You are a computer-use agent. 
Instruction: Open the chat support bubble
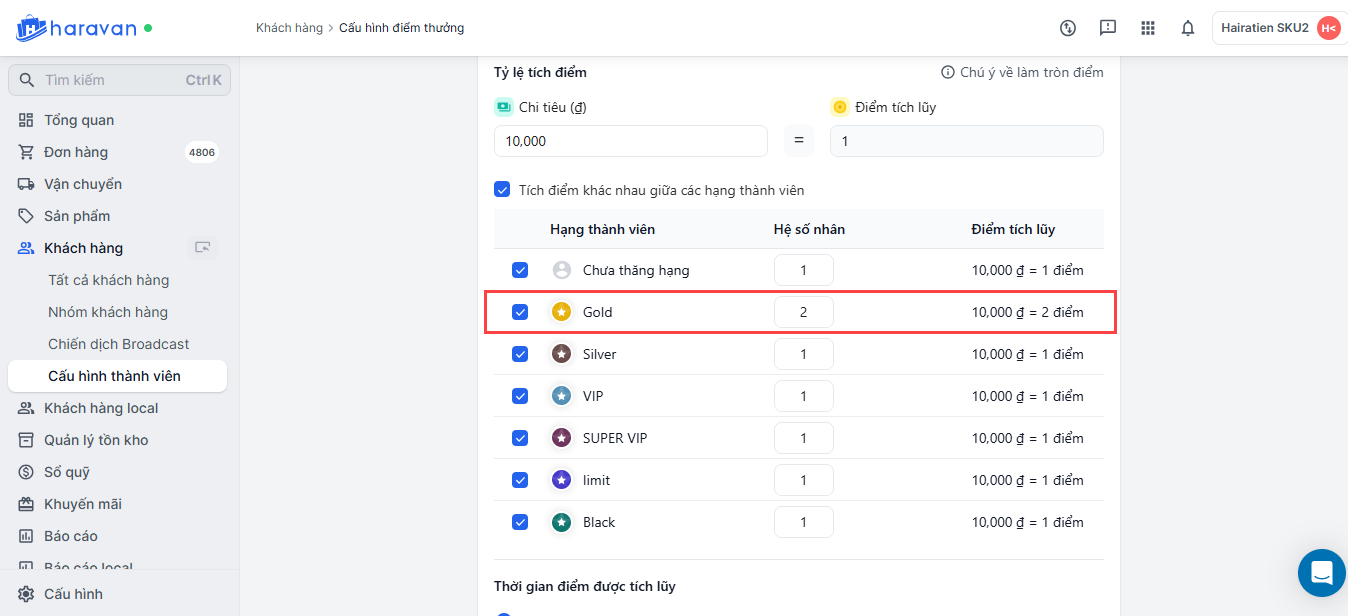click(1321, 573)
